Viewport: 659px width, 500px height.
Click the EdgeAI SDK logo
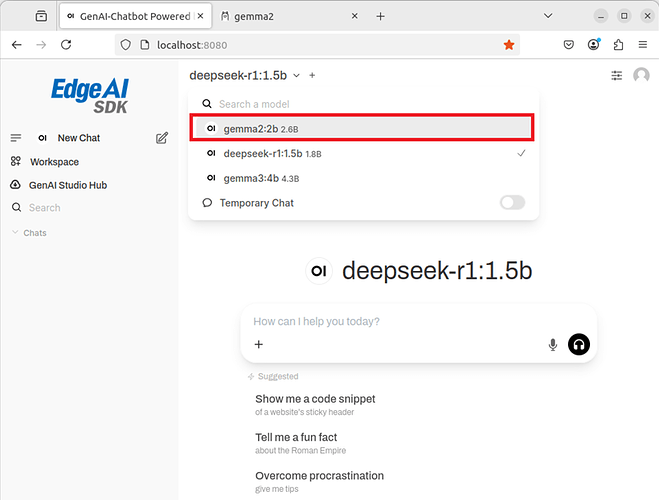tap(90, 95)
